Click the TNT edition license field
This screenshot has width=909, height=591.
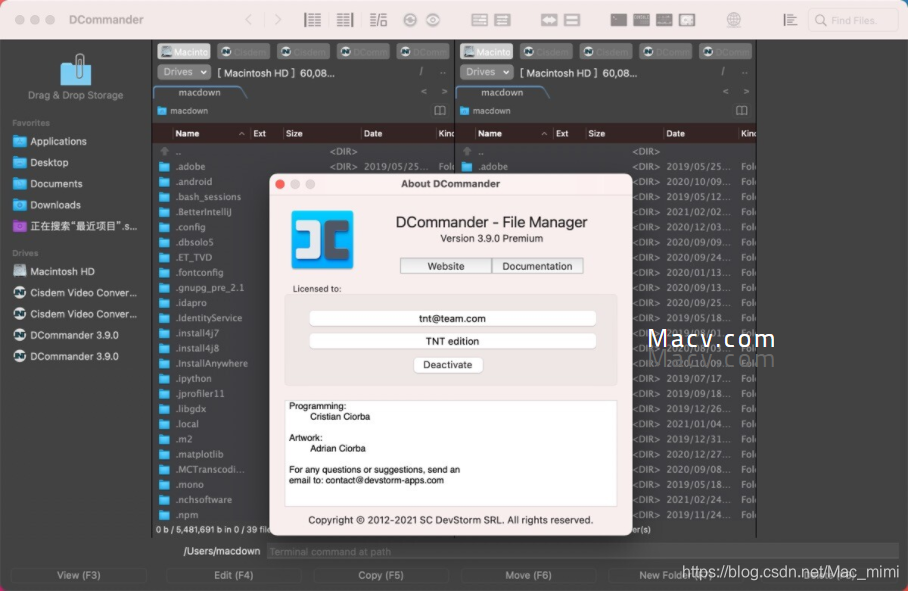452,341
